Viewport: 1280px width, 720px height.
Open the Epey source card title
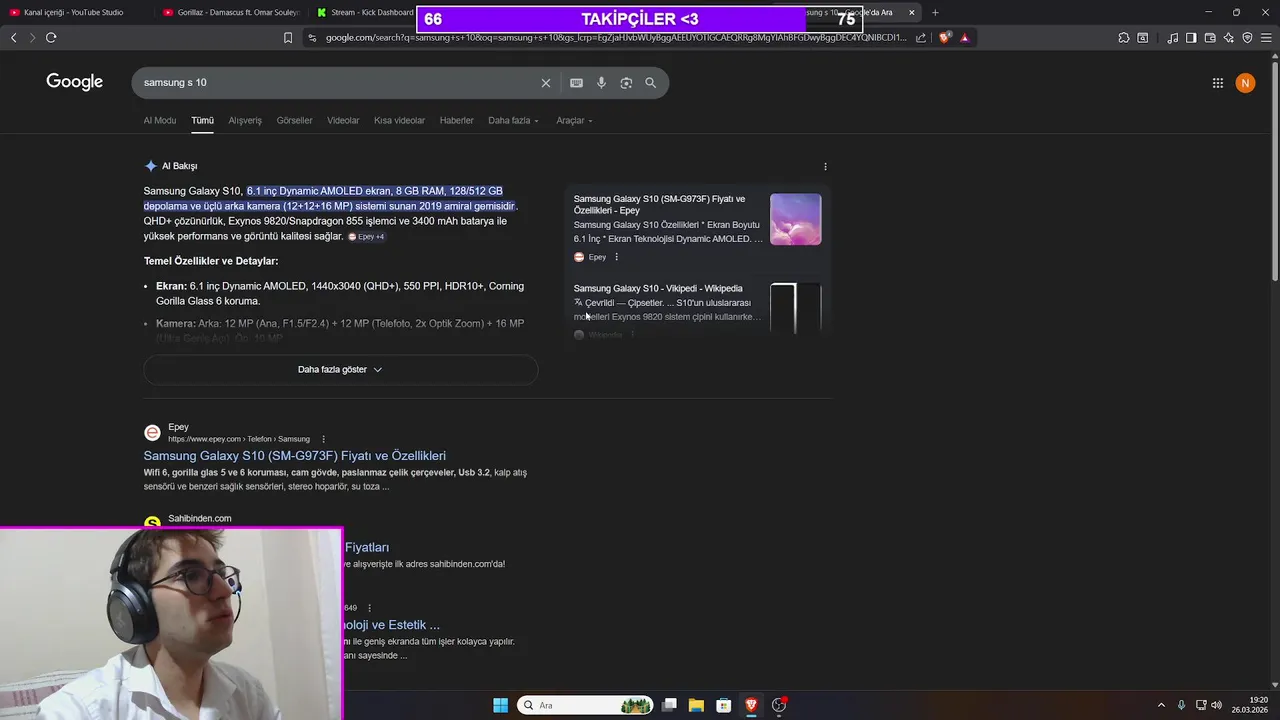(660, 205)
